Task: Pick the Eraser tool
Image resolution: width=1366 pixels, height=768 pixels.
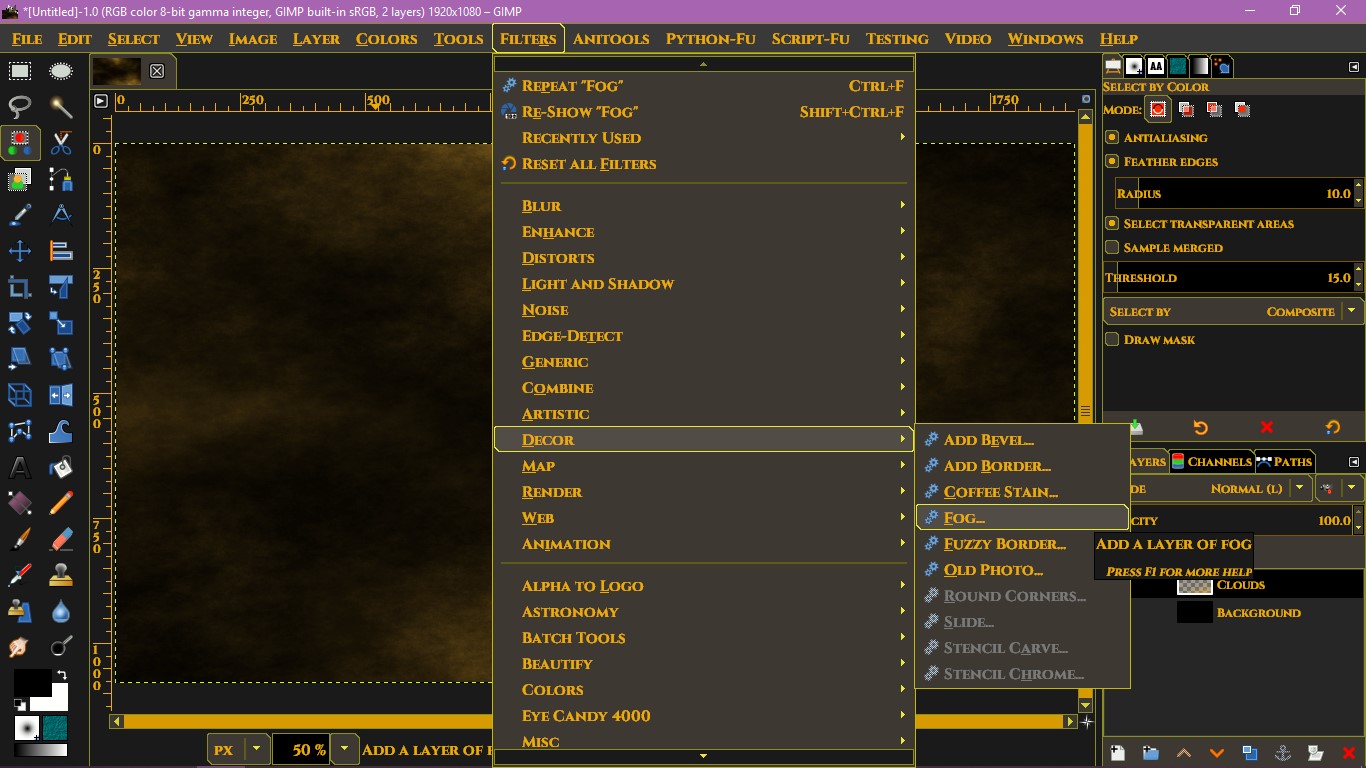Action: 61,539
